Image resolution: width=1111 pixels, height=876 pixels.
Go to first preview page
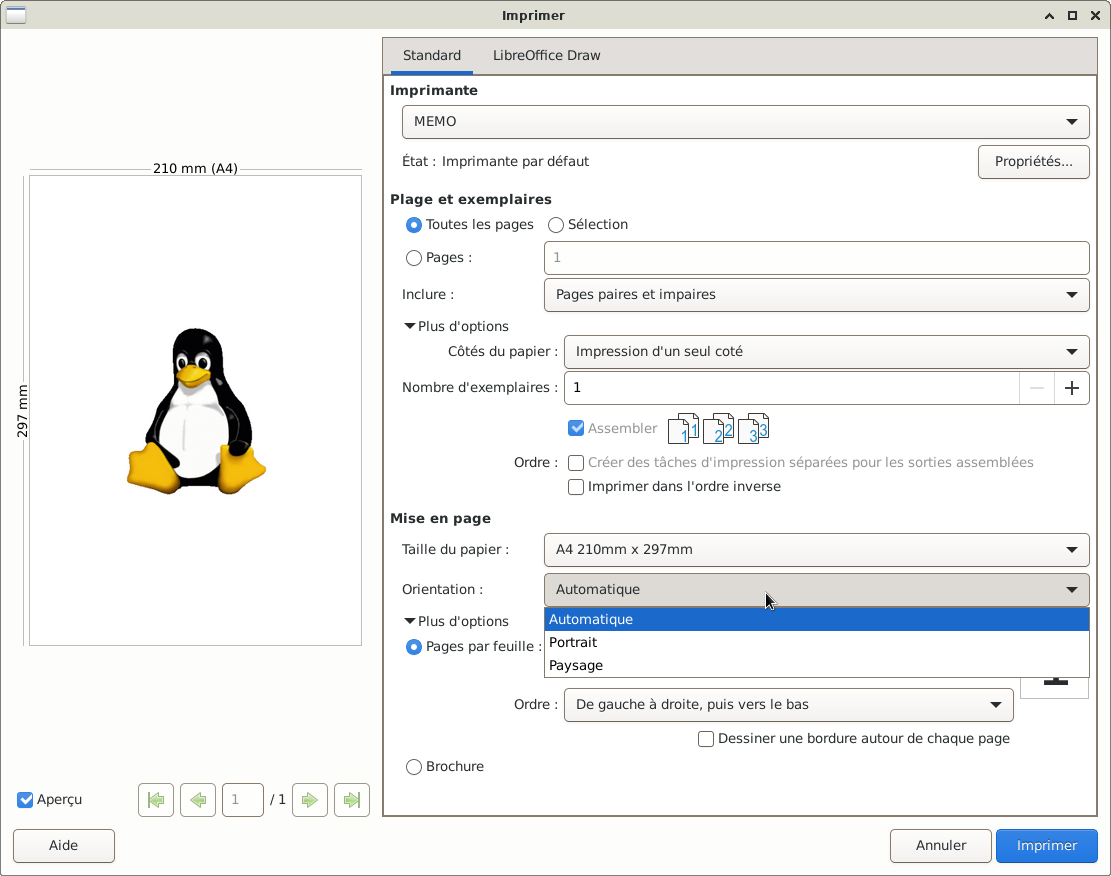point(156,800)
